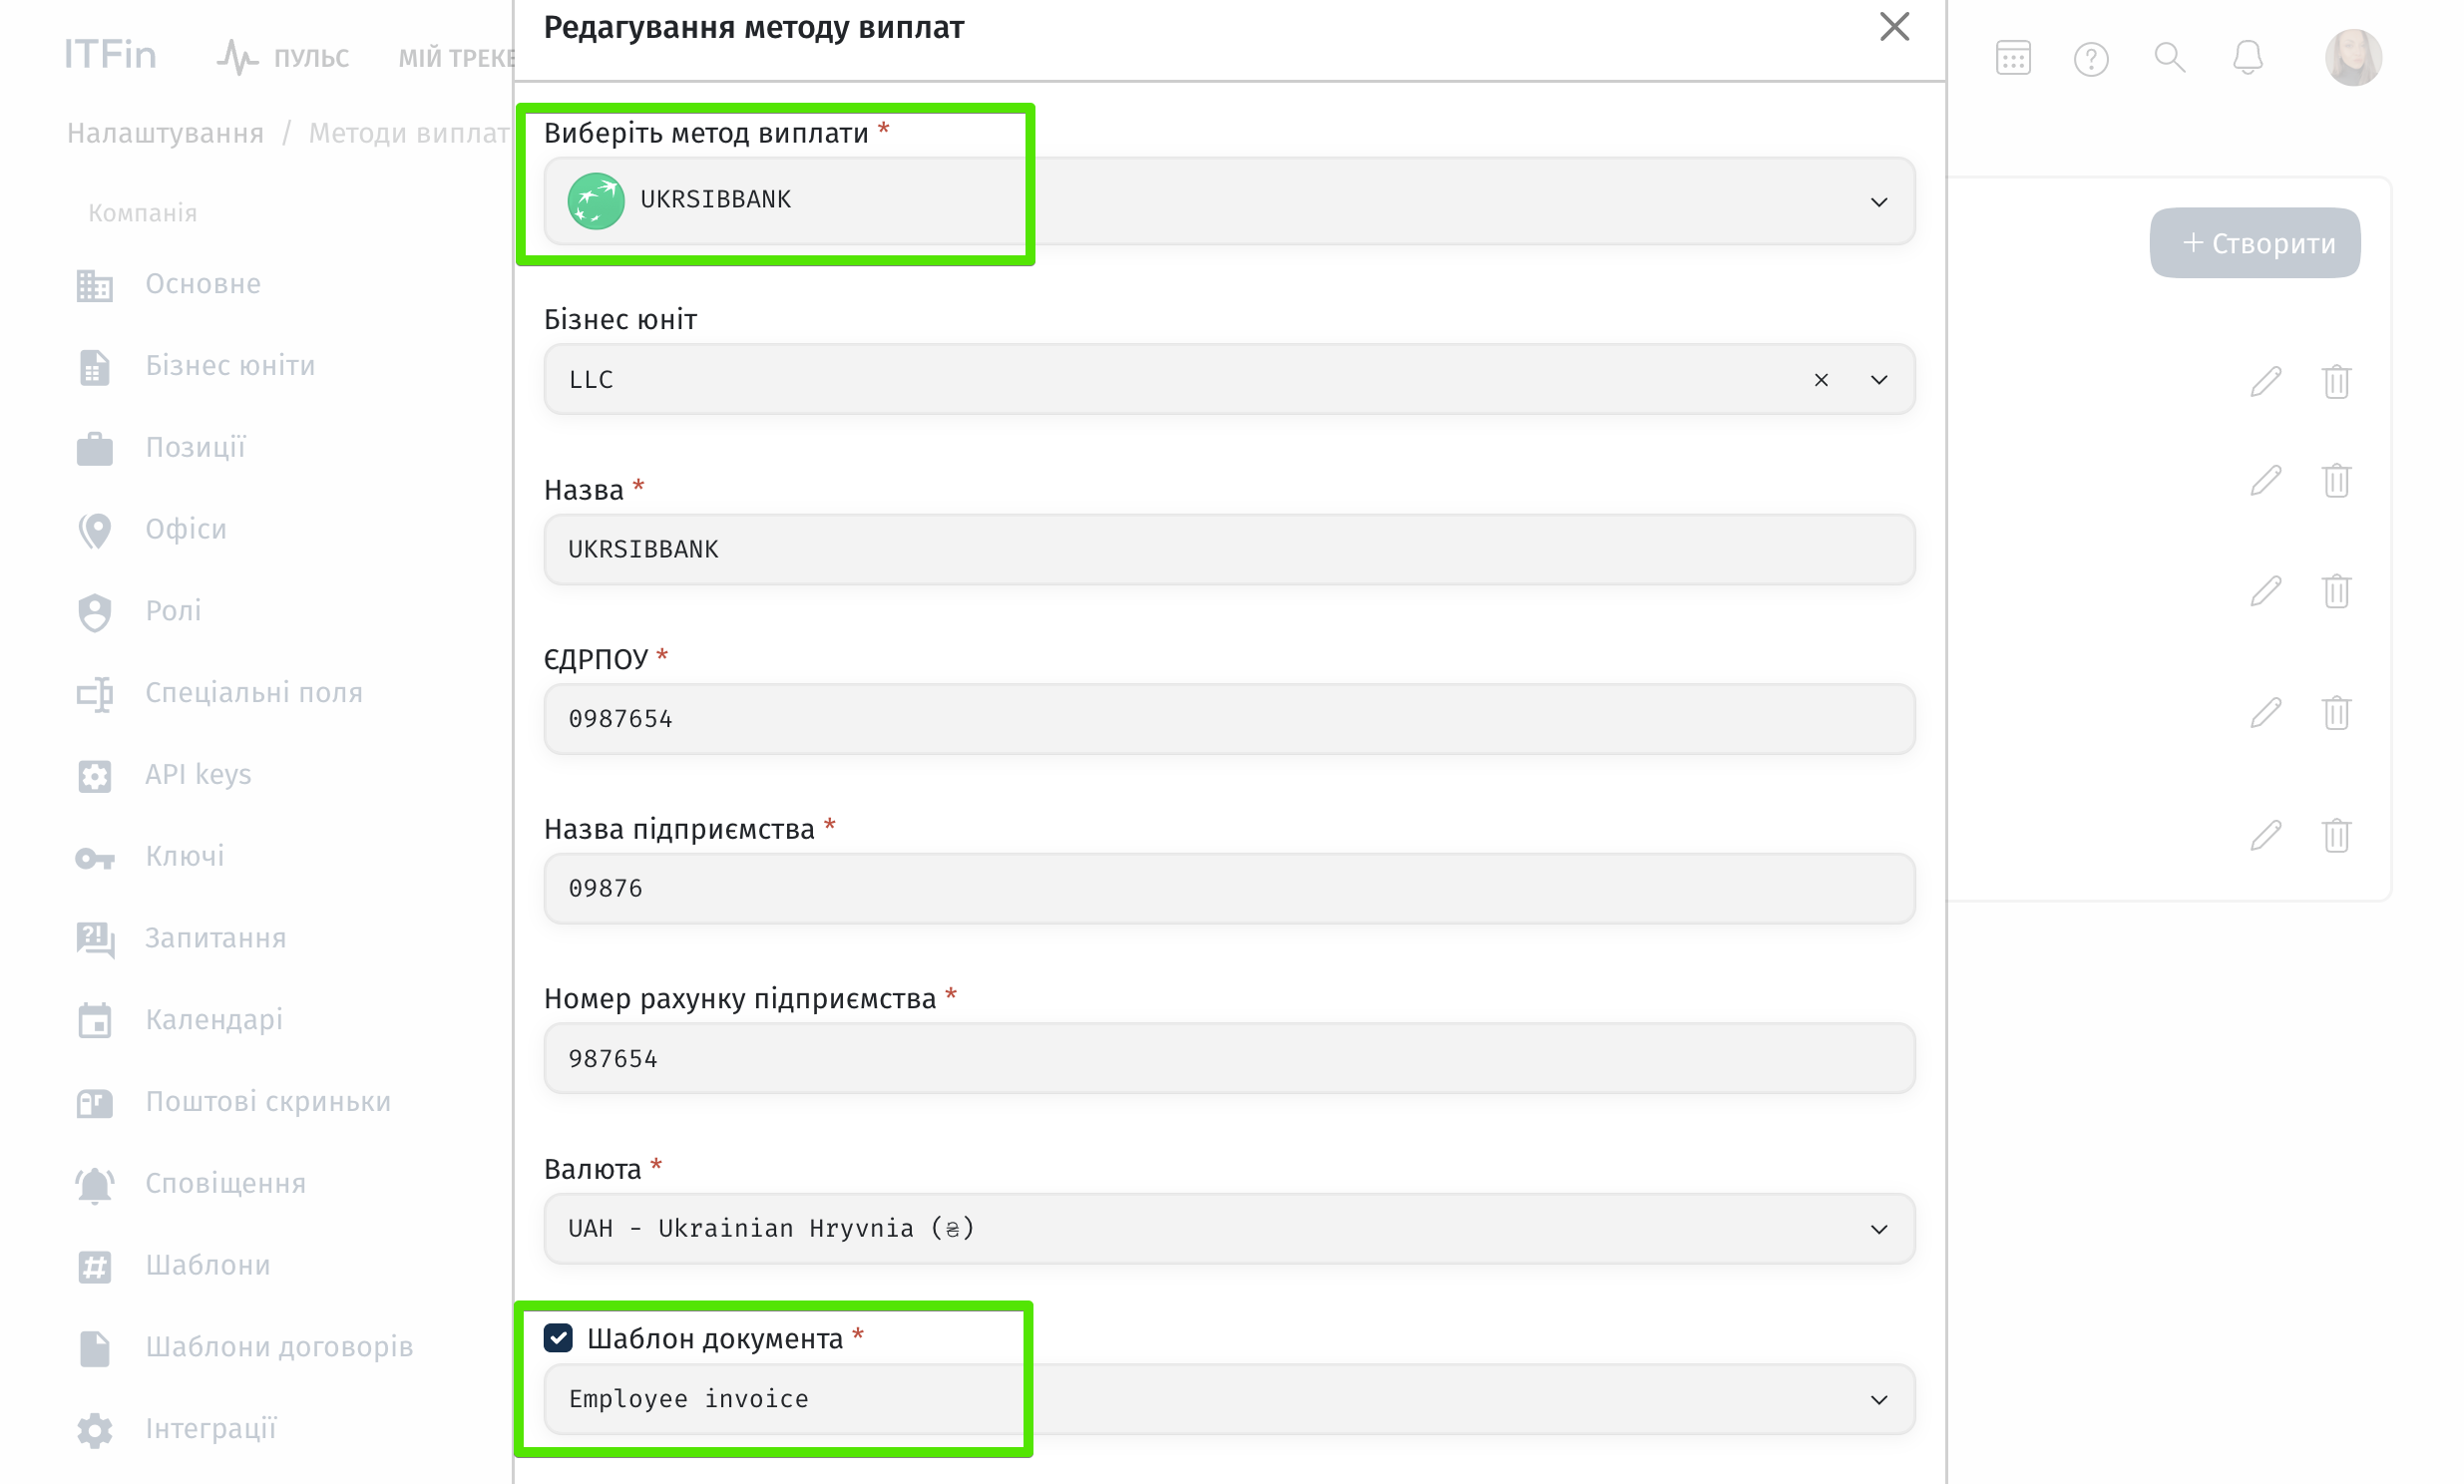Open the calendar icon in the top bar

click(2012, 58)
